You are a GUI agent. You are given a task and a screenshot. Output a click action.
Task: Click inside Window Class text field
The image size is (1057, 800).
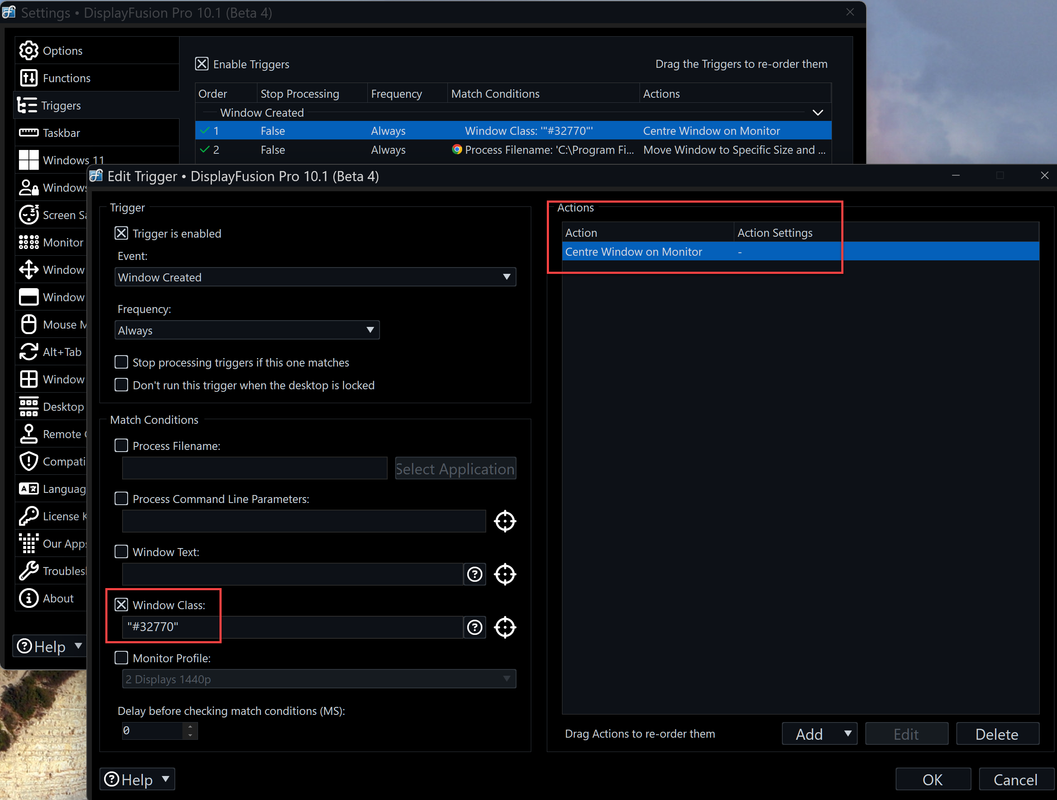[x=293, y=627]
